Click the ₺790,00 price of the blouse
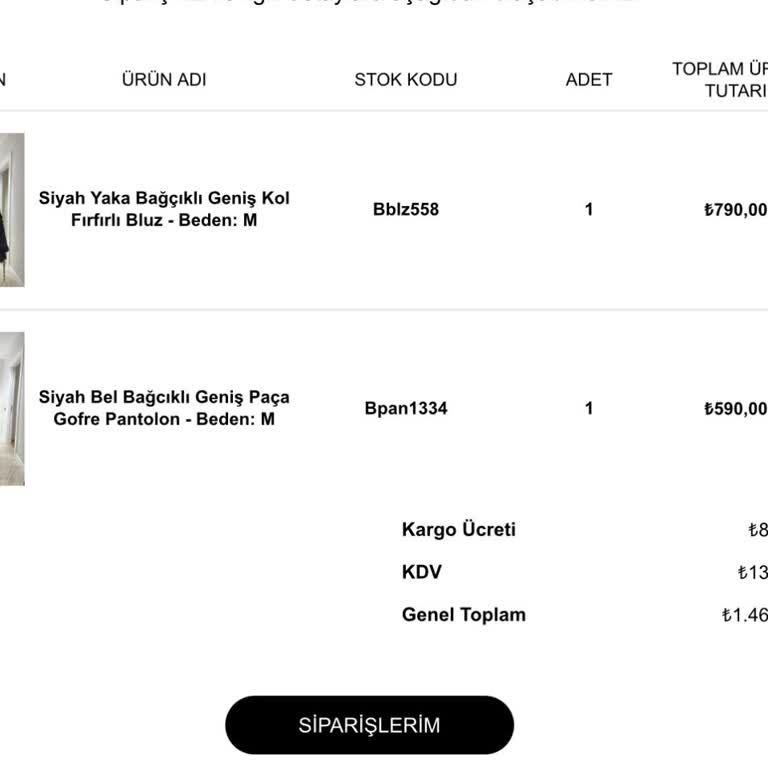Screen dimensions: 768x768 [x=736, y=210]
